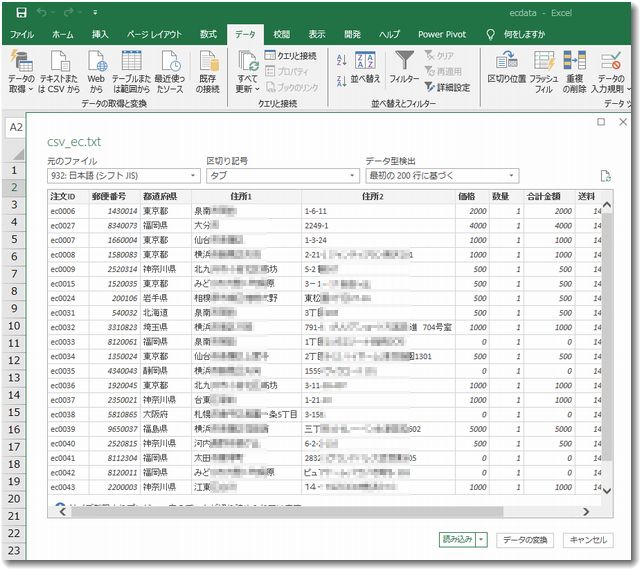
Task: Click the データの変換 button
Action: [x=525, y=540]
